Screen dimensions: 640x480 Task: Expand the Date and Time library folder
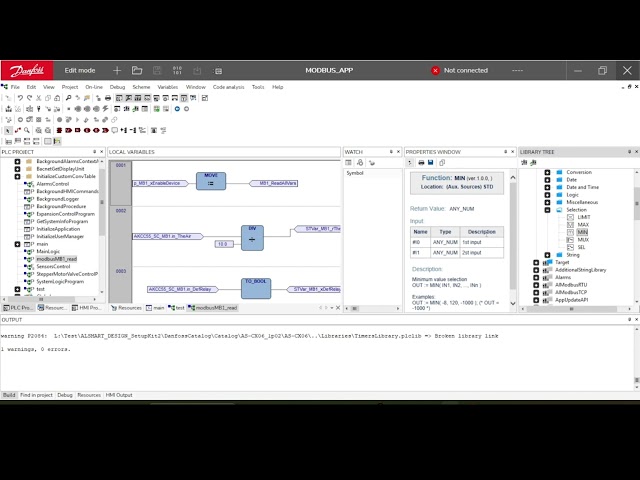[547, 187]
